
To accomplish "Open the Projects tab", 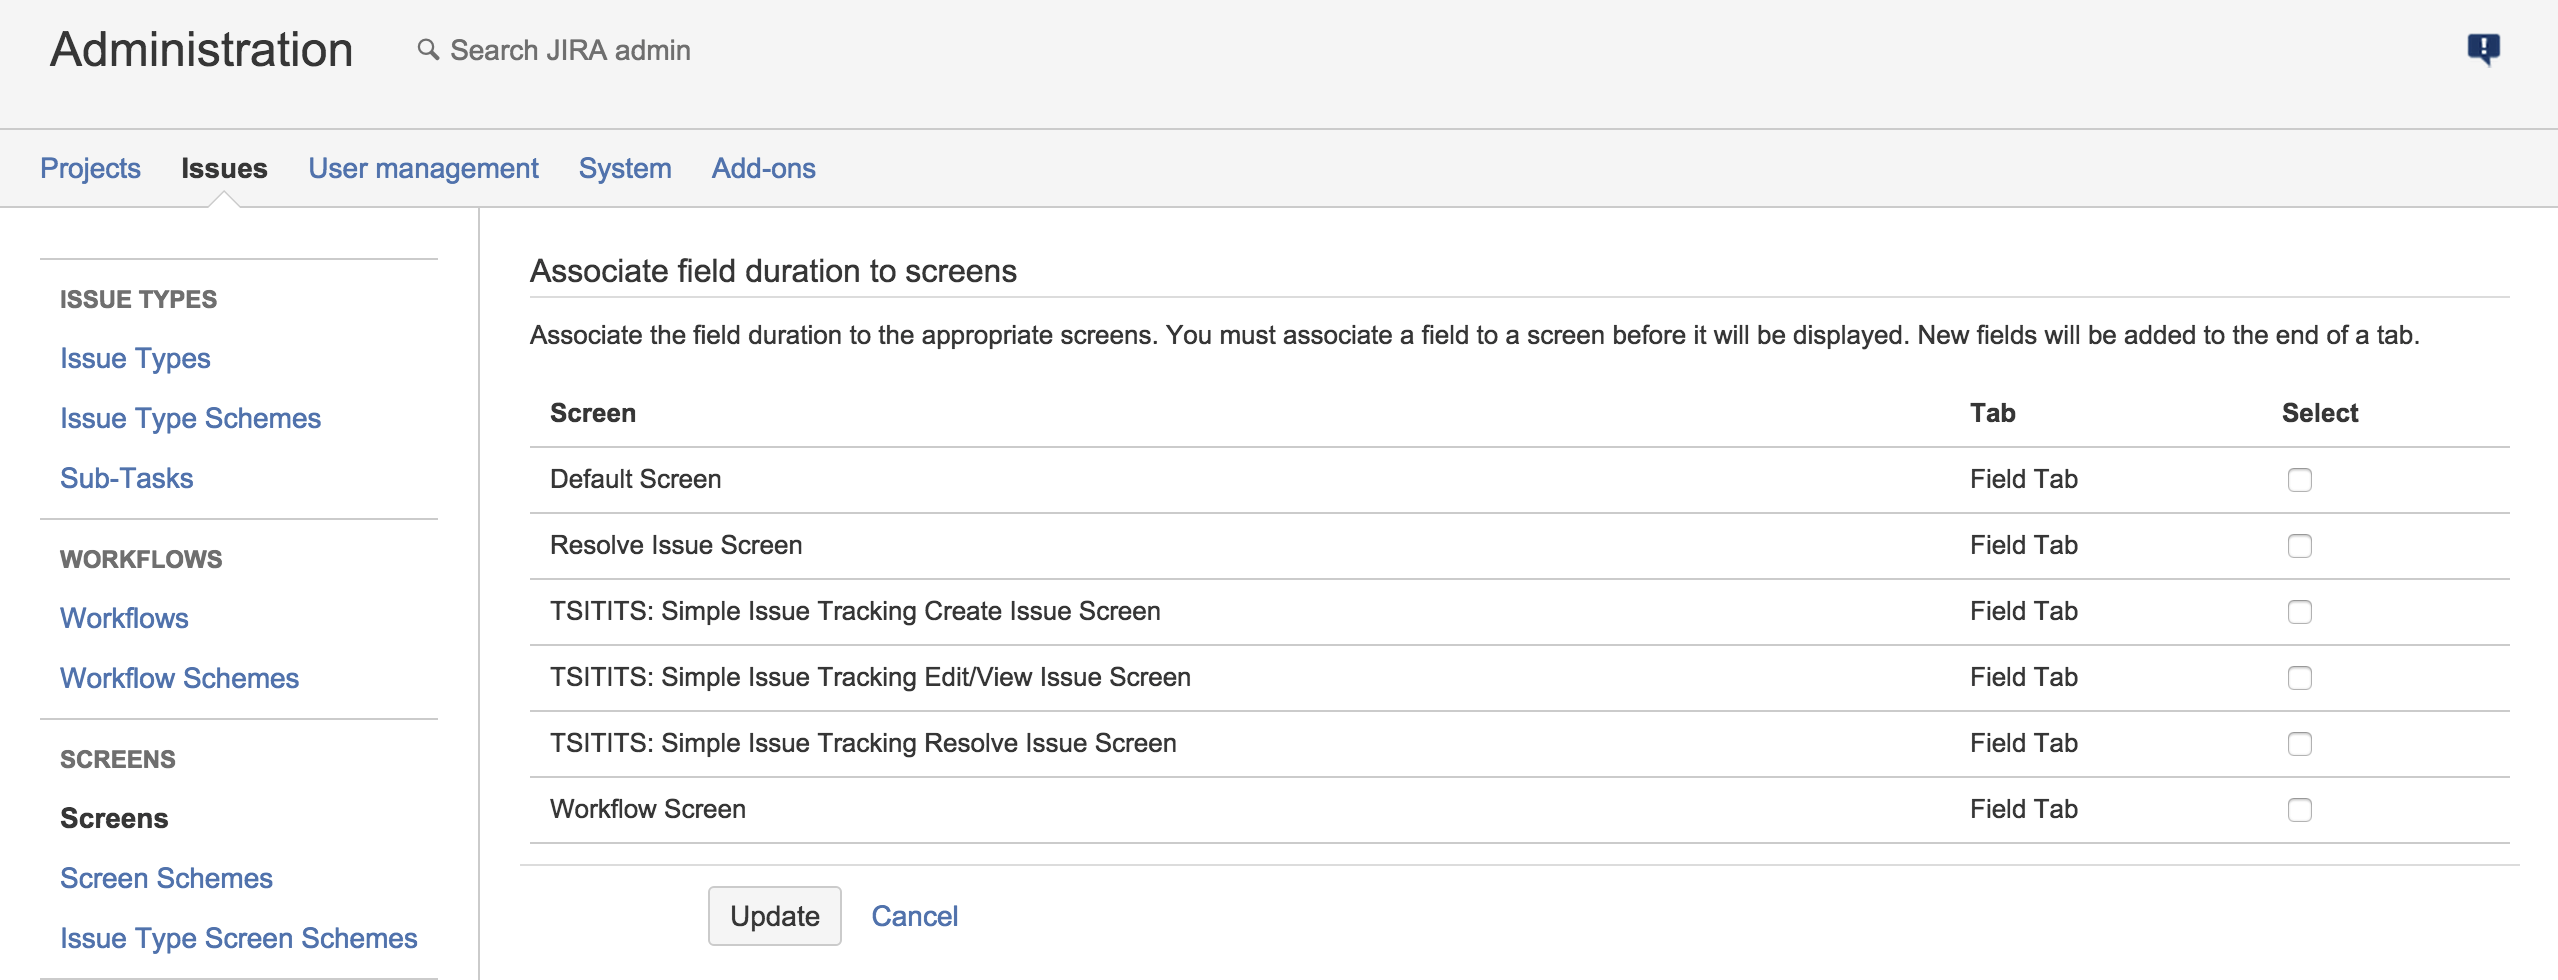I will pyautogui.click(x=90, y=168).
